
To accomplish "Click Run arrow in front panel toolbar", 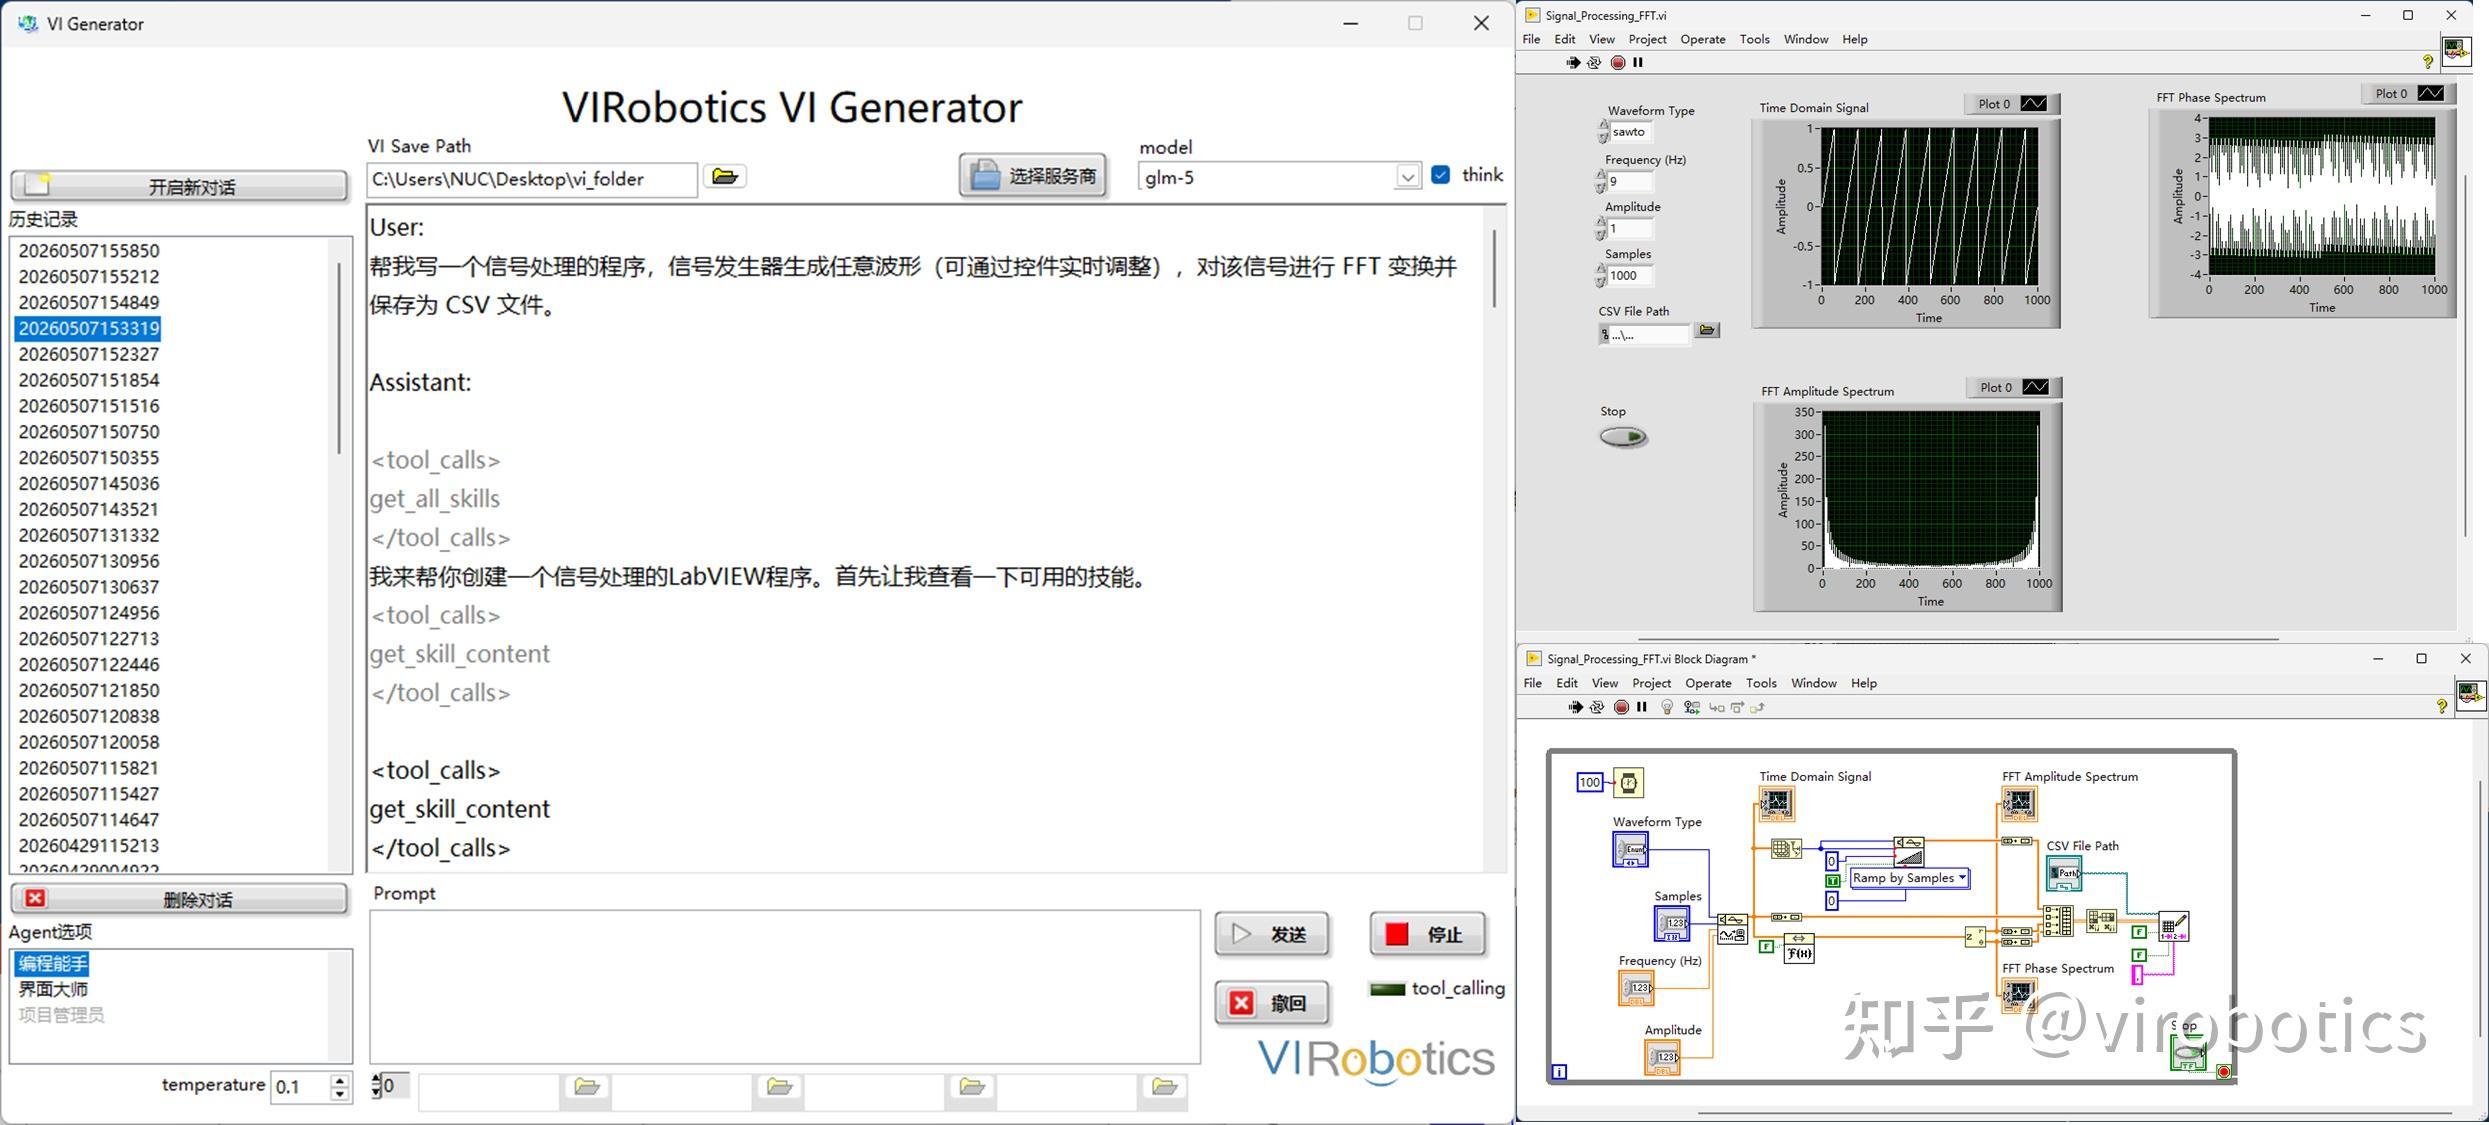I will pos(1572,63).
